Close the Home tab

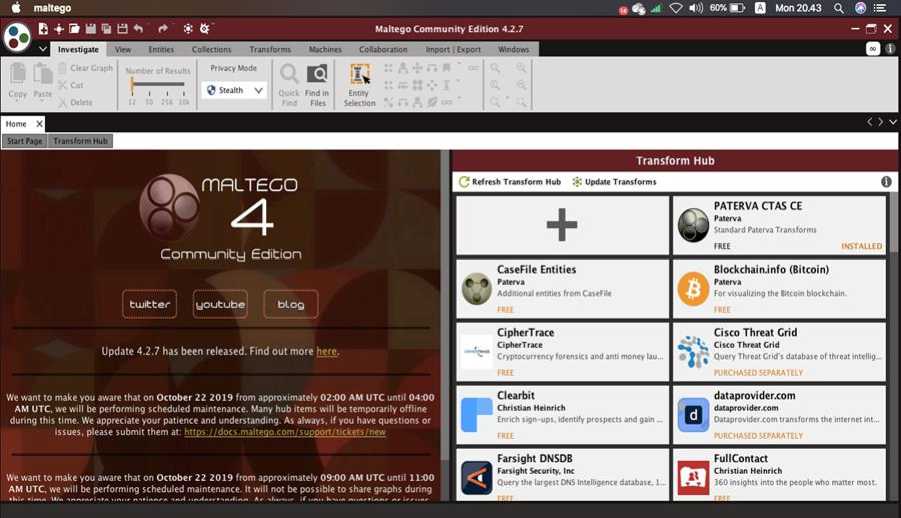[x=39, y=124]
